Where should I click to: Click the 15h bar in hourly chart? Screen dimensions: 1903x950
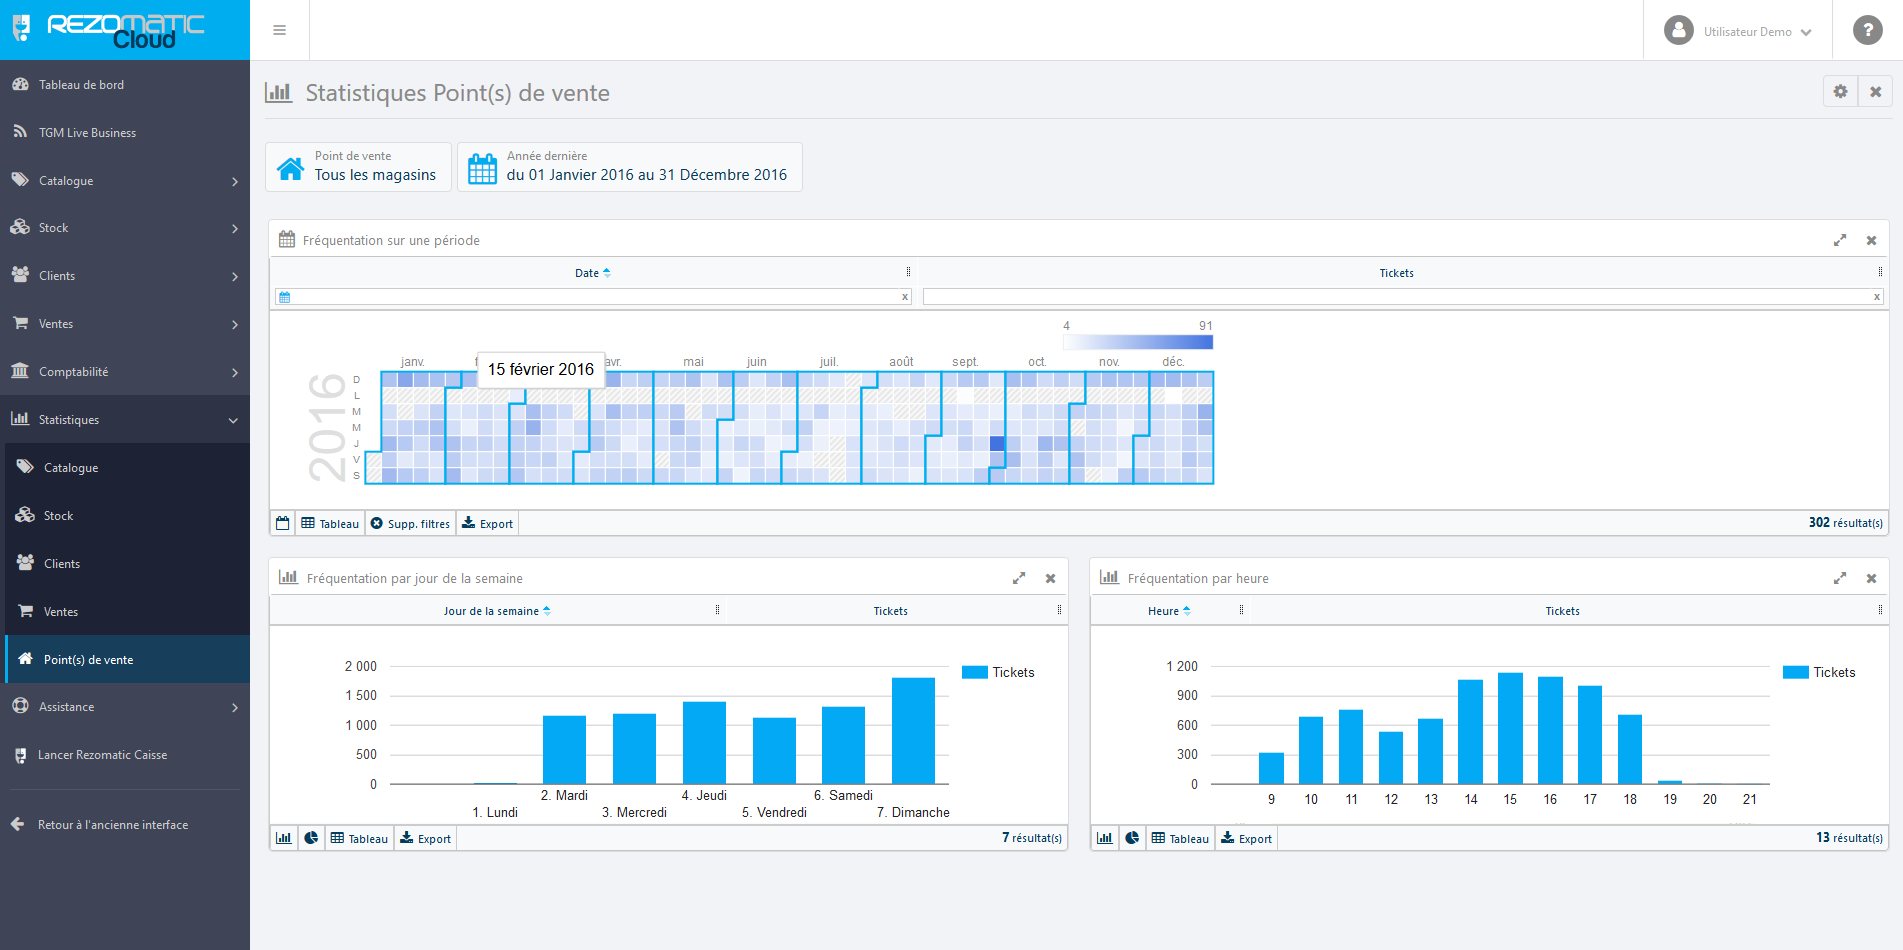1510,728
